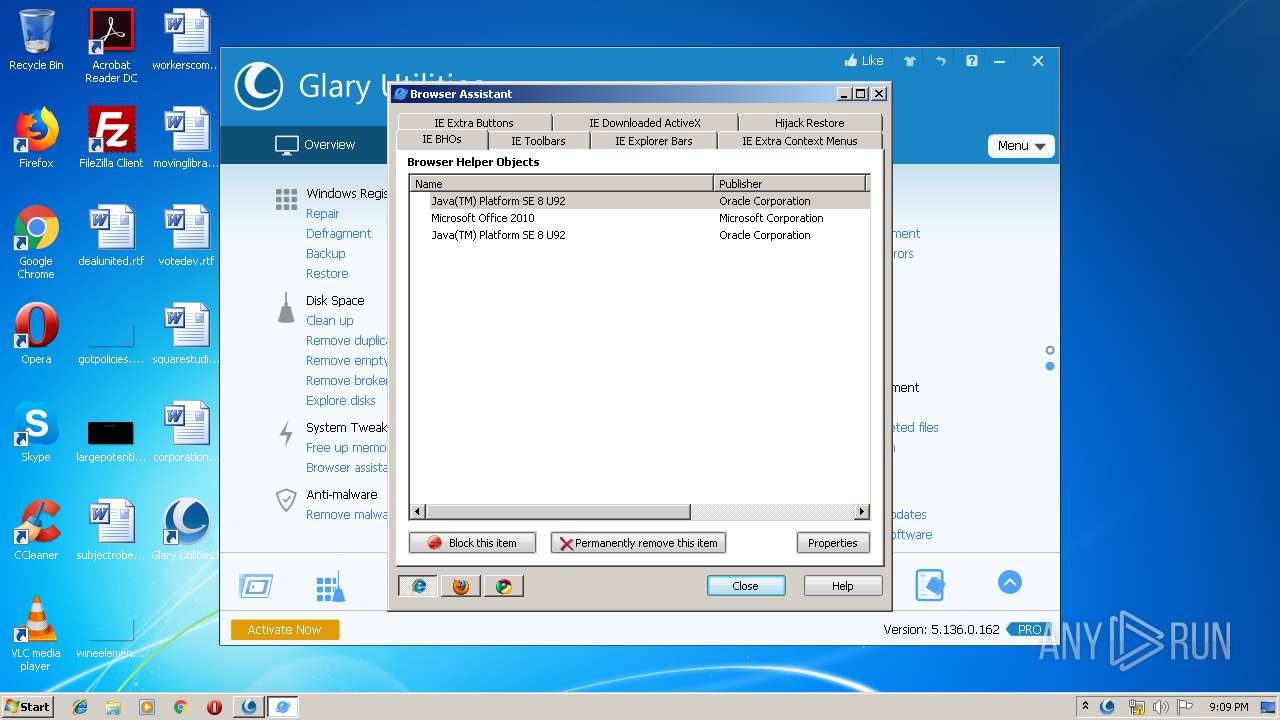1280x720 pixels.
Task: Click the PRO badge next to version
Action: coord(1029,630)
